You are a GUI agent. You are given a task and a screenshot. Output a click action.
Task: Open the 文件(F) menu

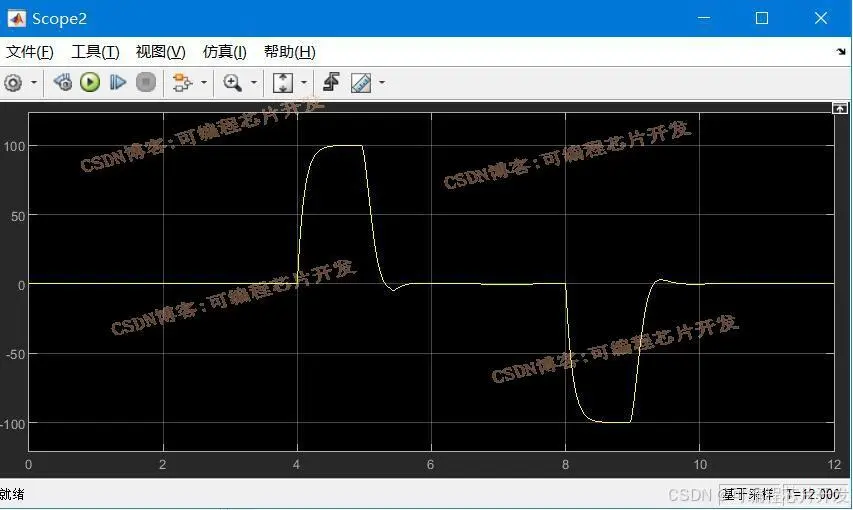(29, 52)
